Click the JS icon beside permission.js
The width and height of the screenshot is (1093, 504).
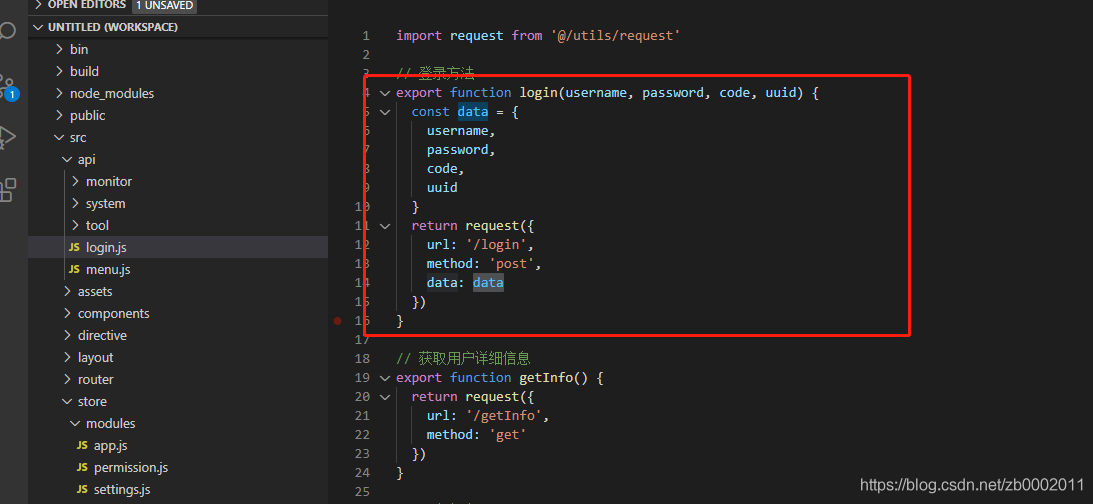pyautogui.click(x=82, y=468)
